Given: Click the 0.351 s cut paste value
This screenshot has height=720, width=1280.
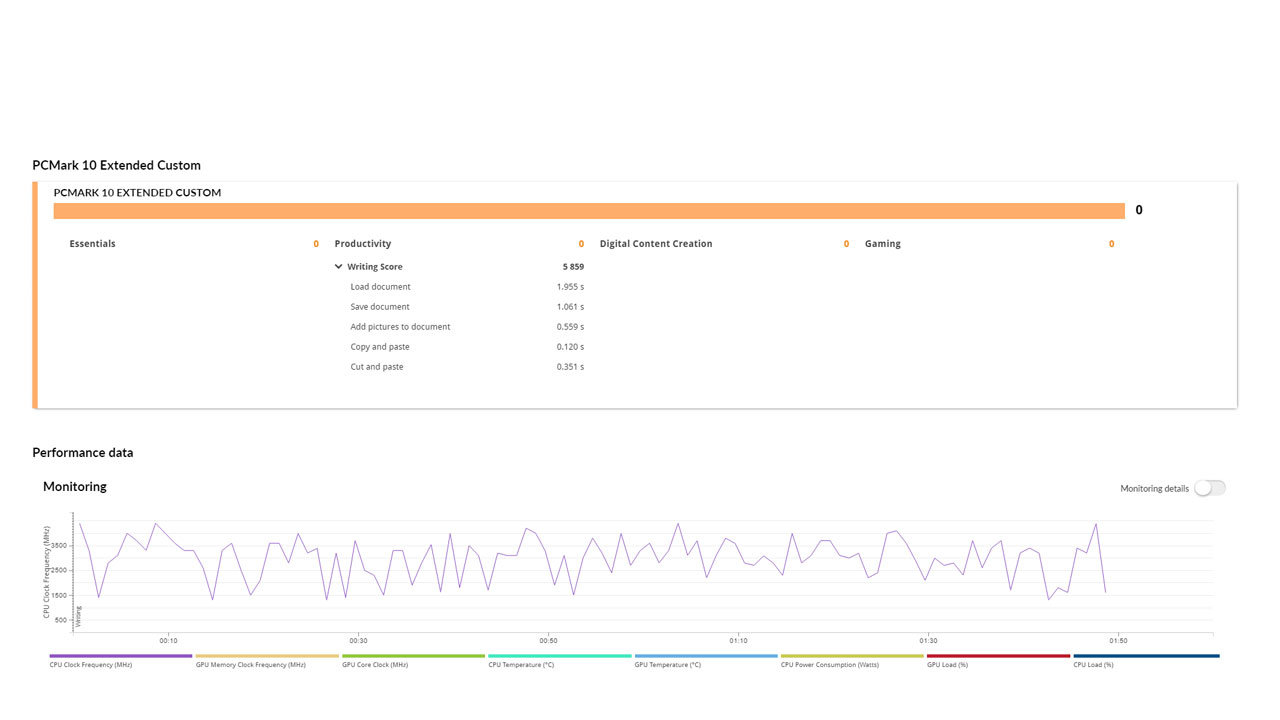Looking at the screenshot, I should [x=570, y=367].
